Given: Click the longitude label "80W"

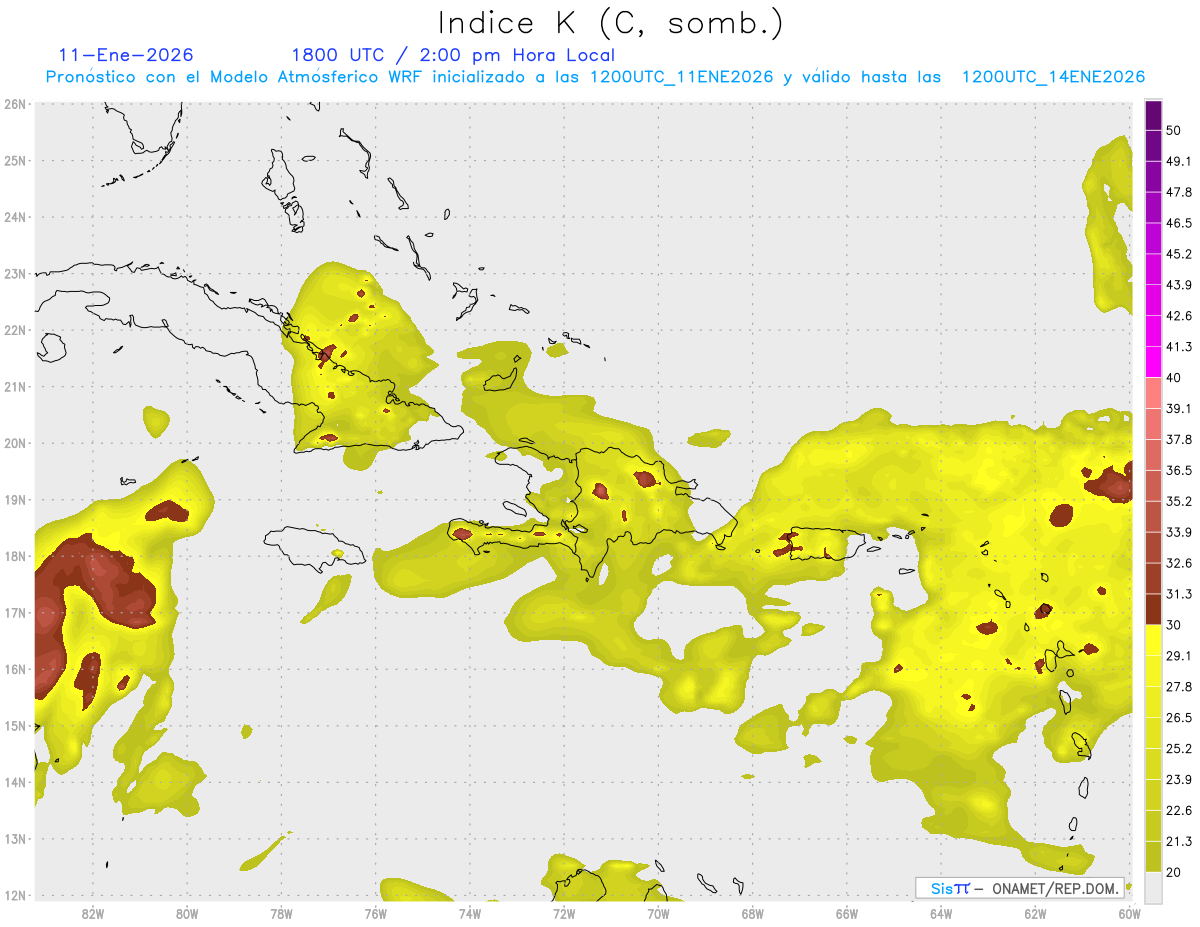Looking at the screenshot, I should 187,914.
